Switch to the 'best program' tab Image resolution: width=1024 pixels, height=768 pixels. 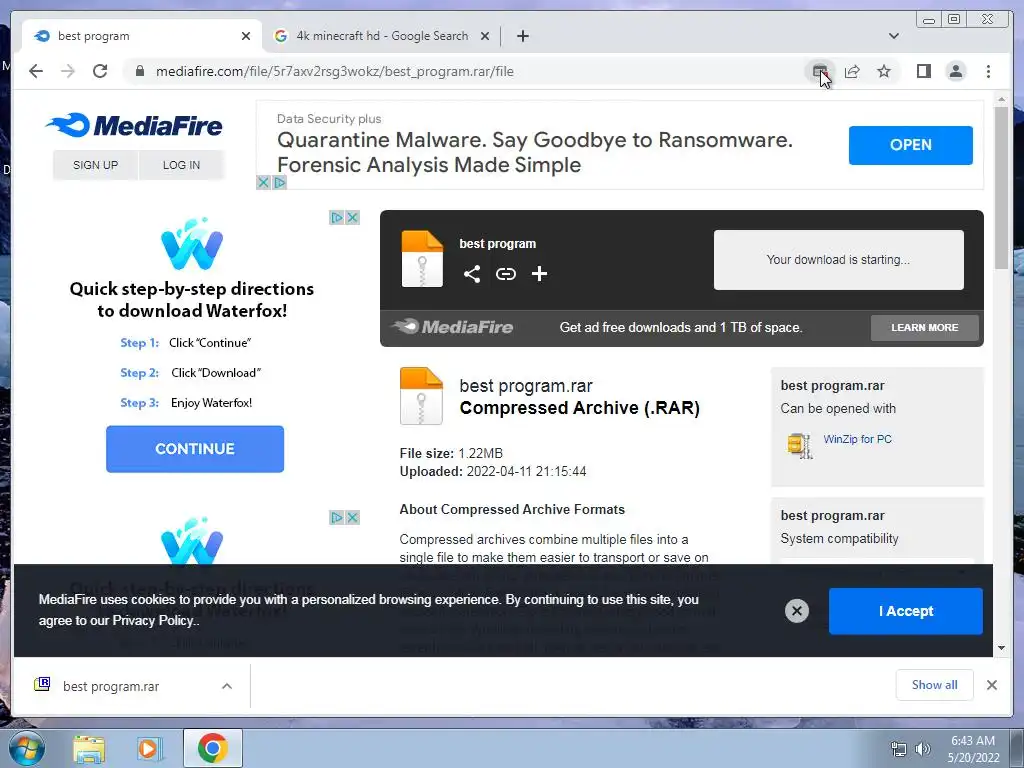click(142, 36)
